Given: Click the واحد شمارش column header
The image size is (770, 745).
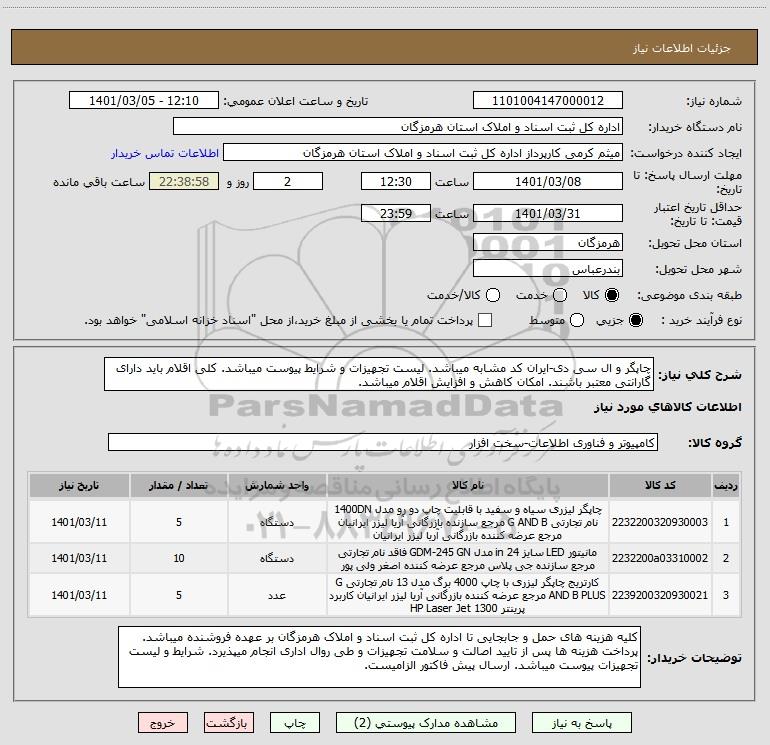Looking at the screenshot, I should point(277,485).
